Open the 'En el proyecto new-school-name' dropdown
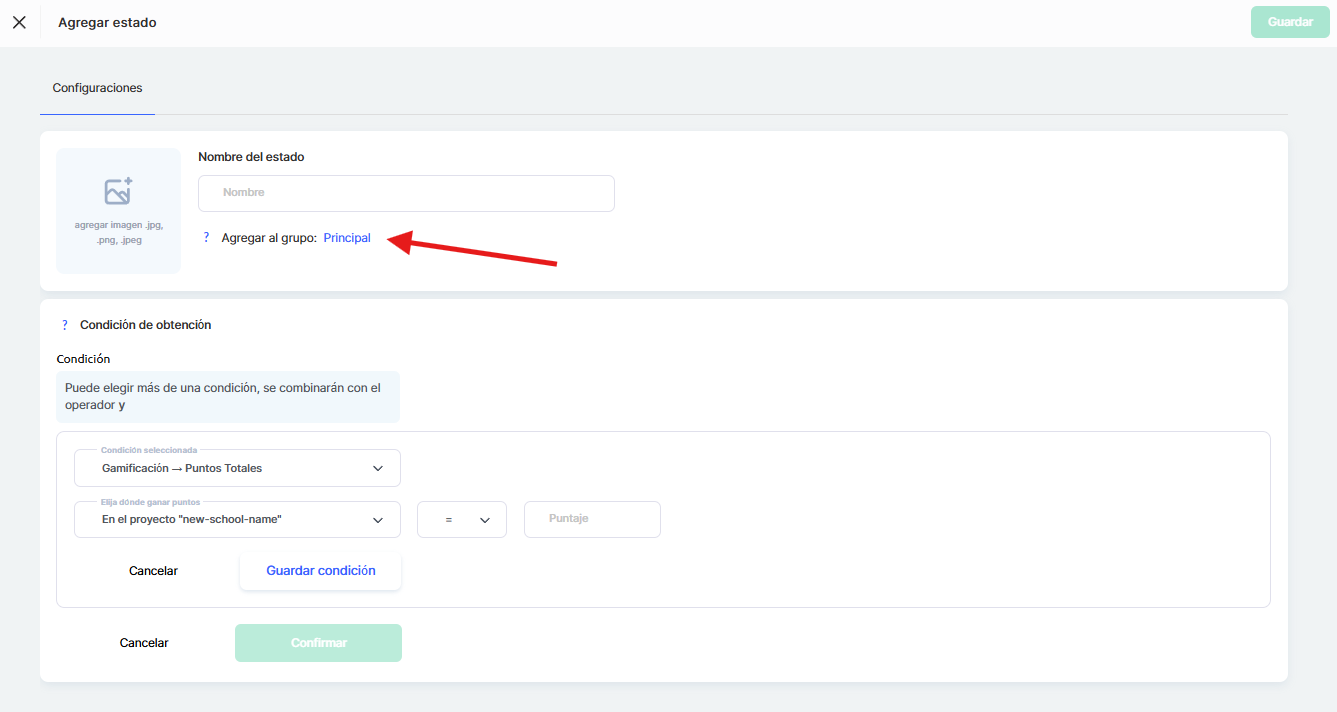 click(237, 520)
